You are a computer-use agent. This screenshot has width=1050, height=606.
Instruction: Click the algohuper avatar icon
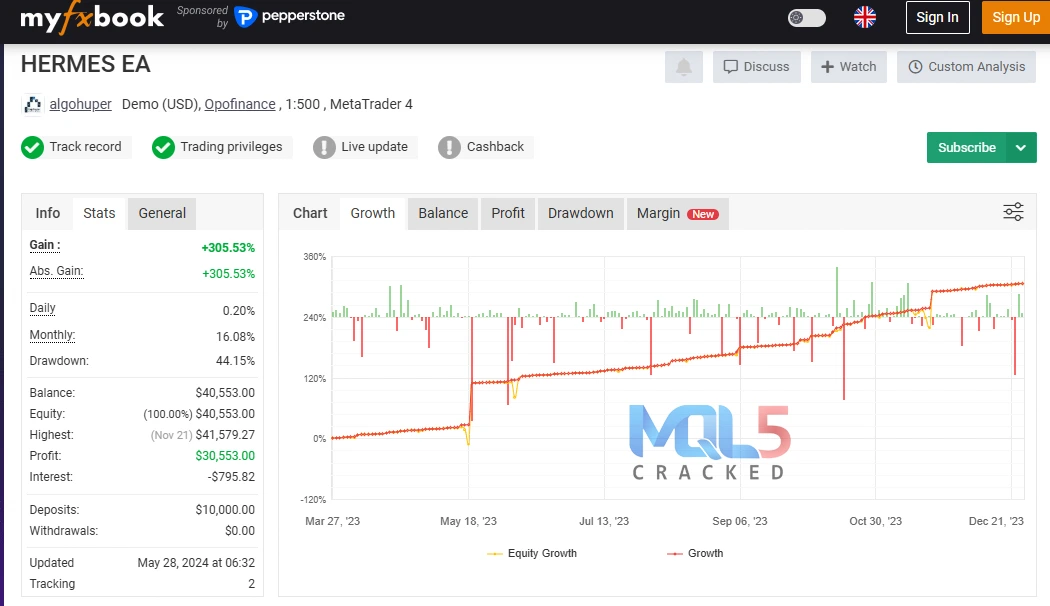coord(32,104)
